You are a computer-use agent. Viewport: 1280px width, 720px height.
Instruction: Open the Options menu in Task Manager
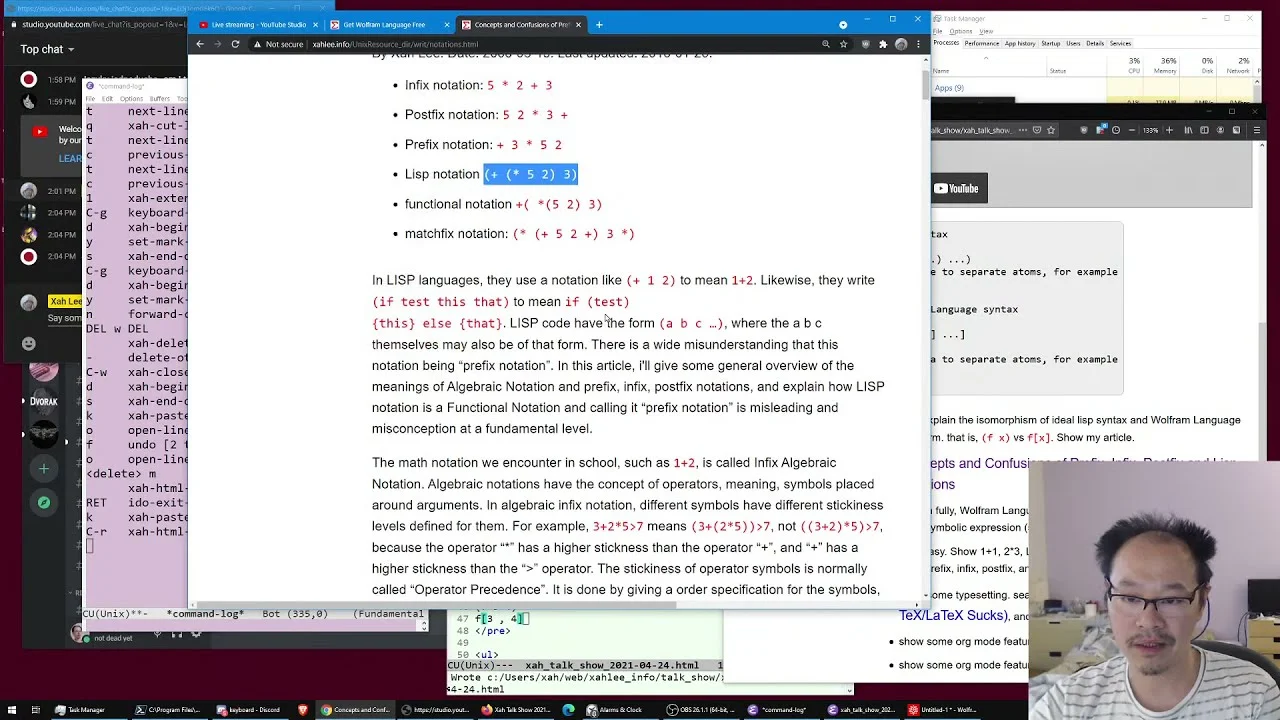960,31
